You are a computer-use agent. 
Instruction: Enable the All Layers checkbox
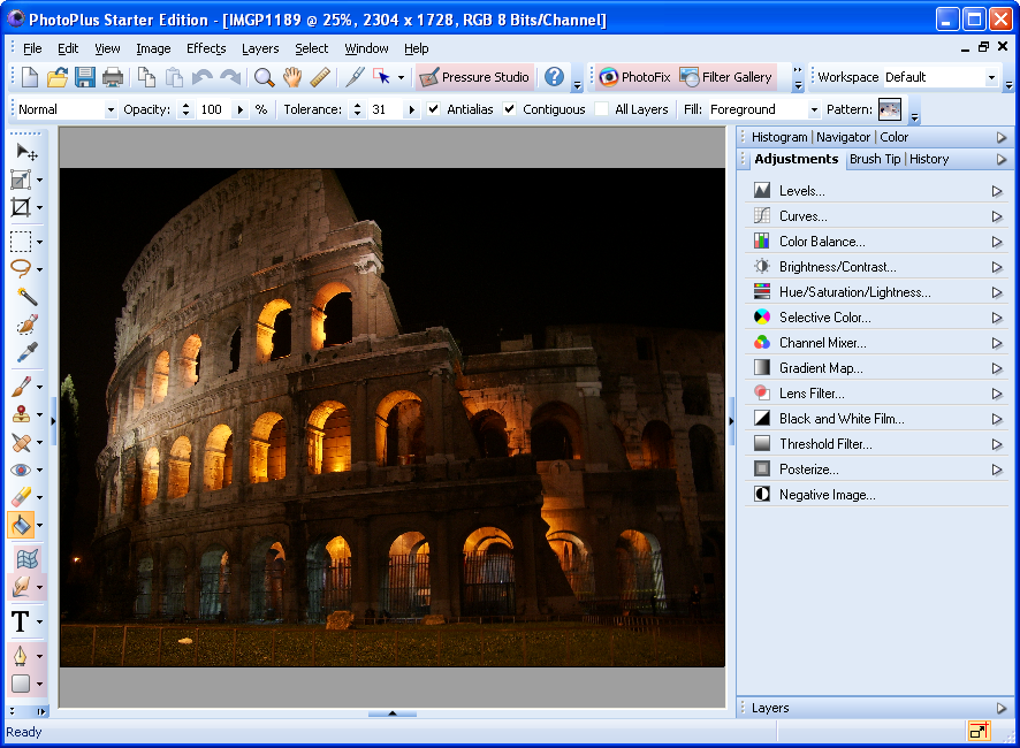[x=601, y=109]
